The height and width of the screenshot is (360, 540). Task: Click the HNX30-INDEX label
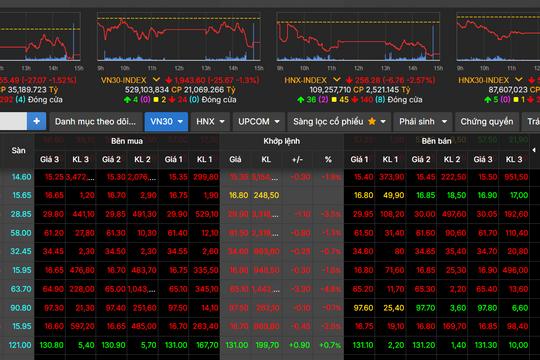484,80
